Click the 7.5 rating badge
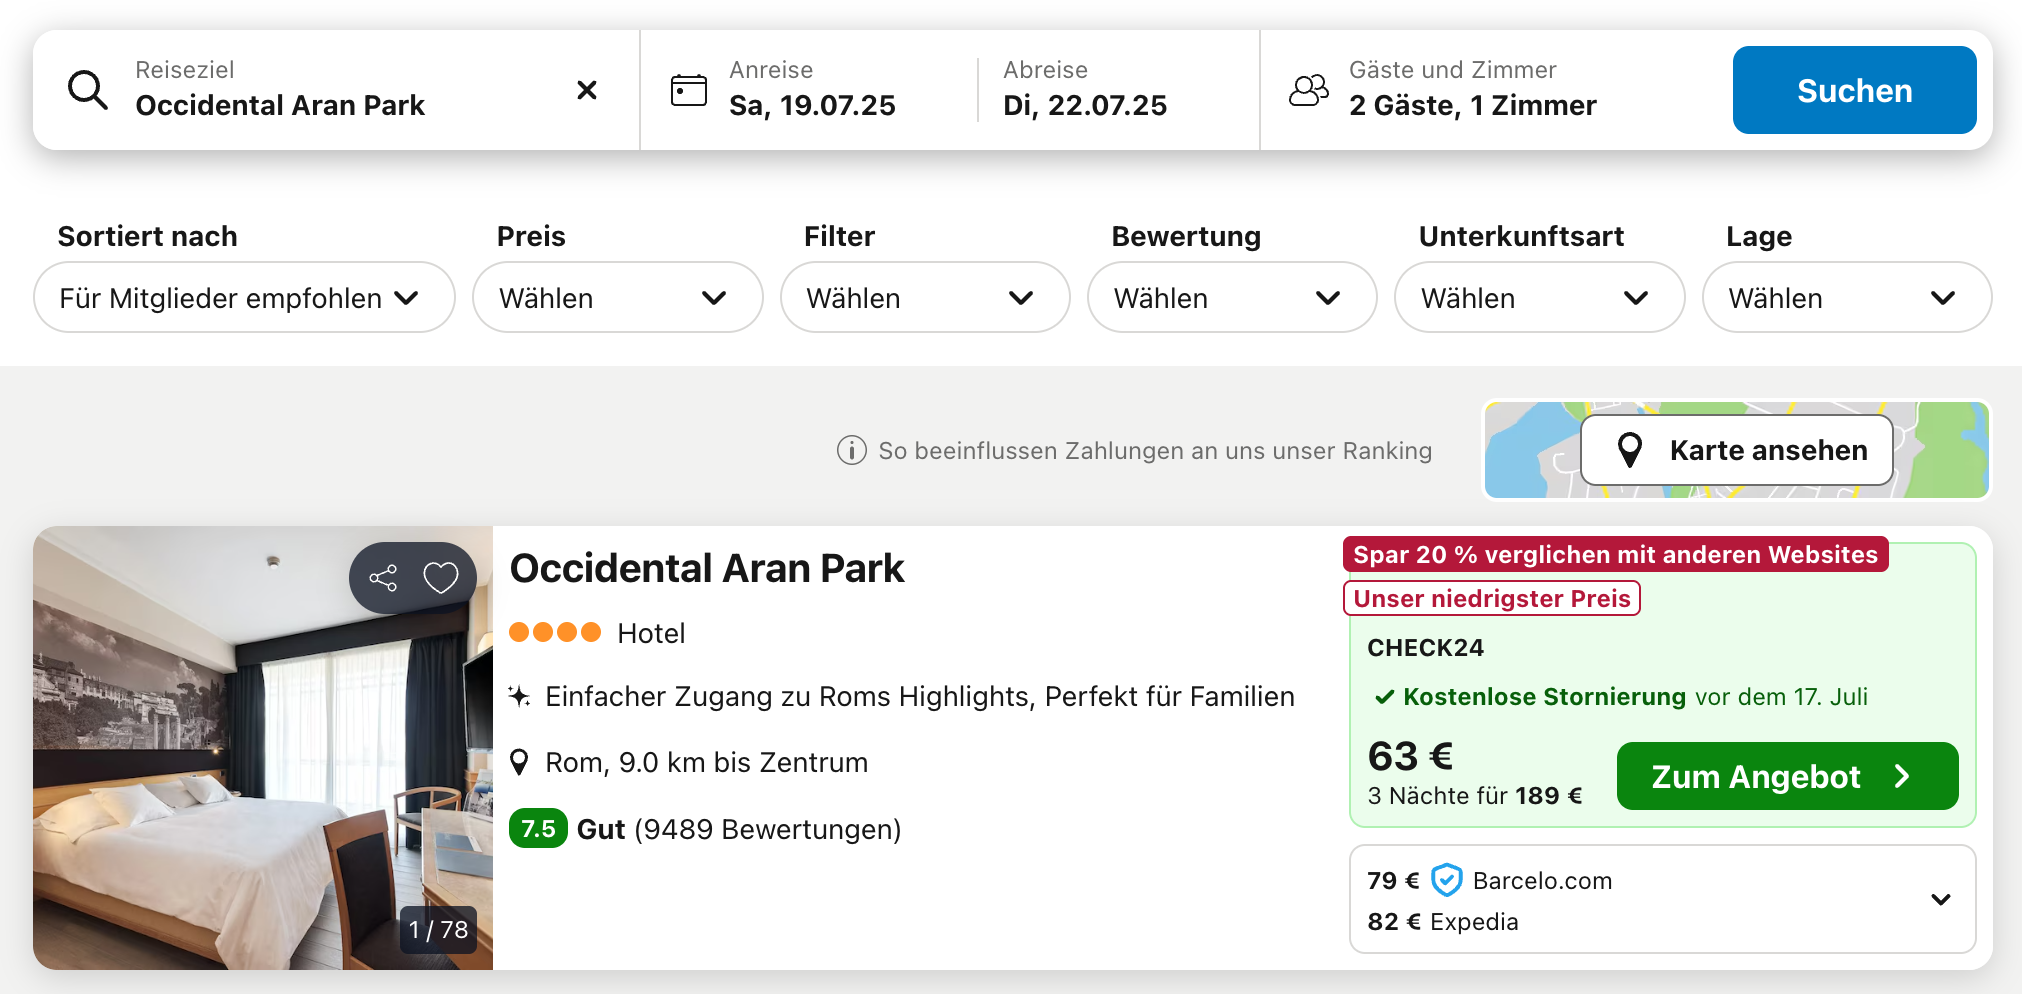The width and height of the screenshot is (2022, 994). (x=538, y=829)
